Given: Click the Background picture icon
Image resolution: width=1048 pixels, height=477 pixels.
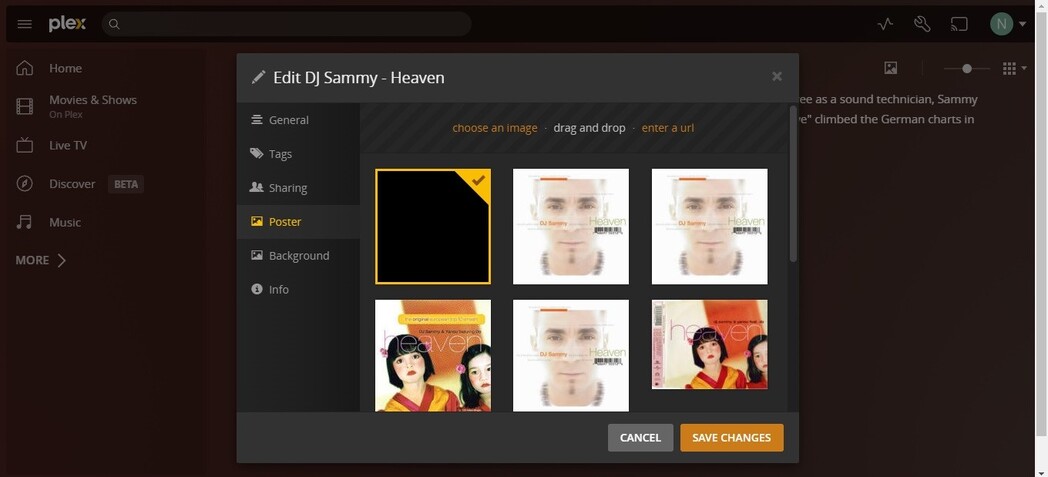Looking at the screenshot, I should tap(257, 255).
